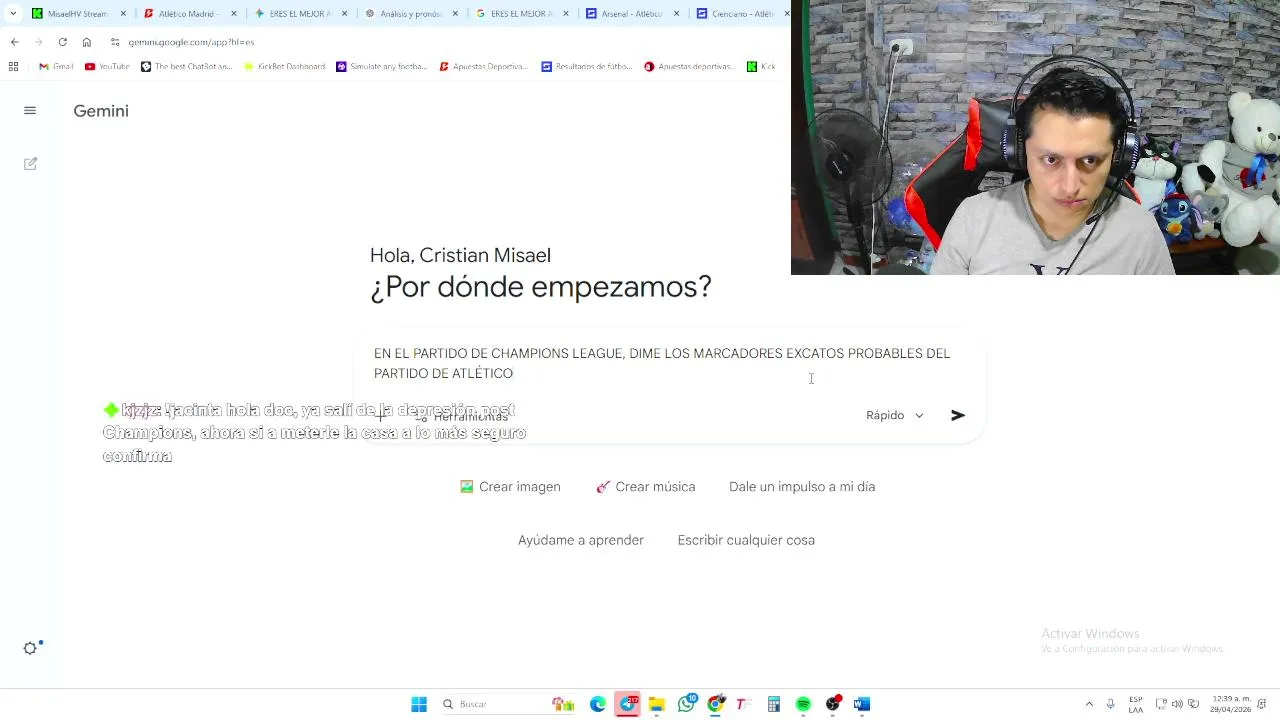Select the Escribir cualquier cosa chip
This screenshot has height=720, width=1280.
point(746,540)
